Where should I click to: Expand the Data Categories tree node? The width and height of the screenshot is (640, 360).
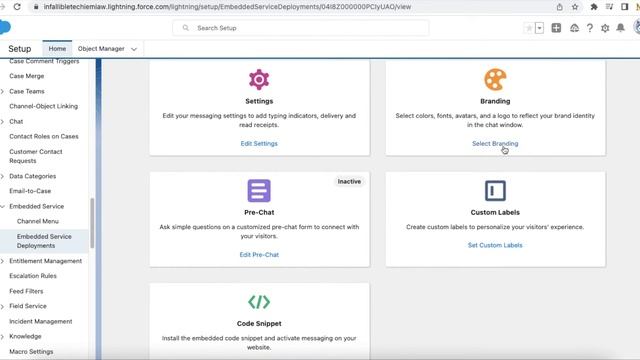pos(2,176)
